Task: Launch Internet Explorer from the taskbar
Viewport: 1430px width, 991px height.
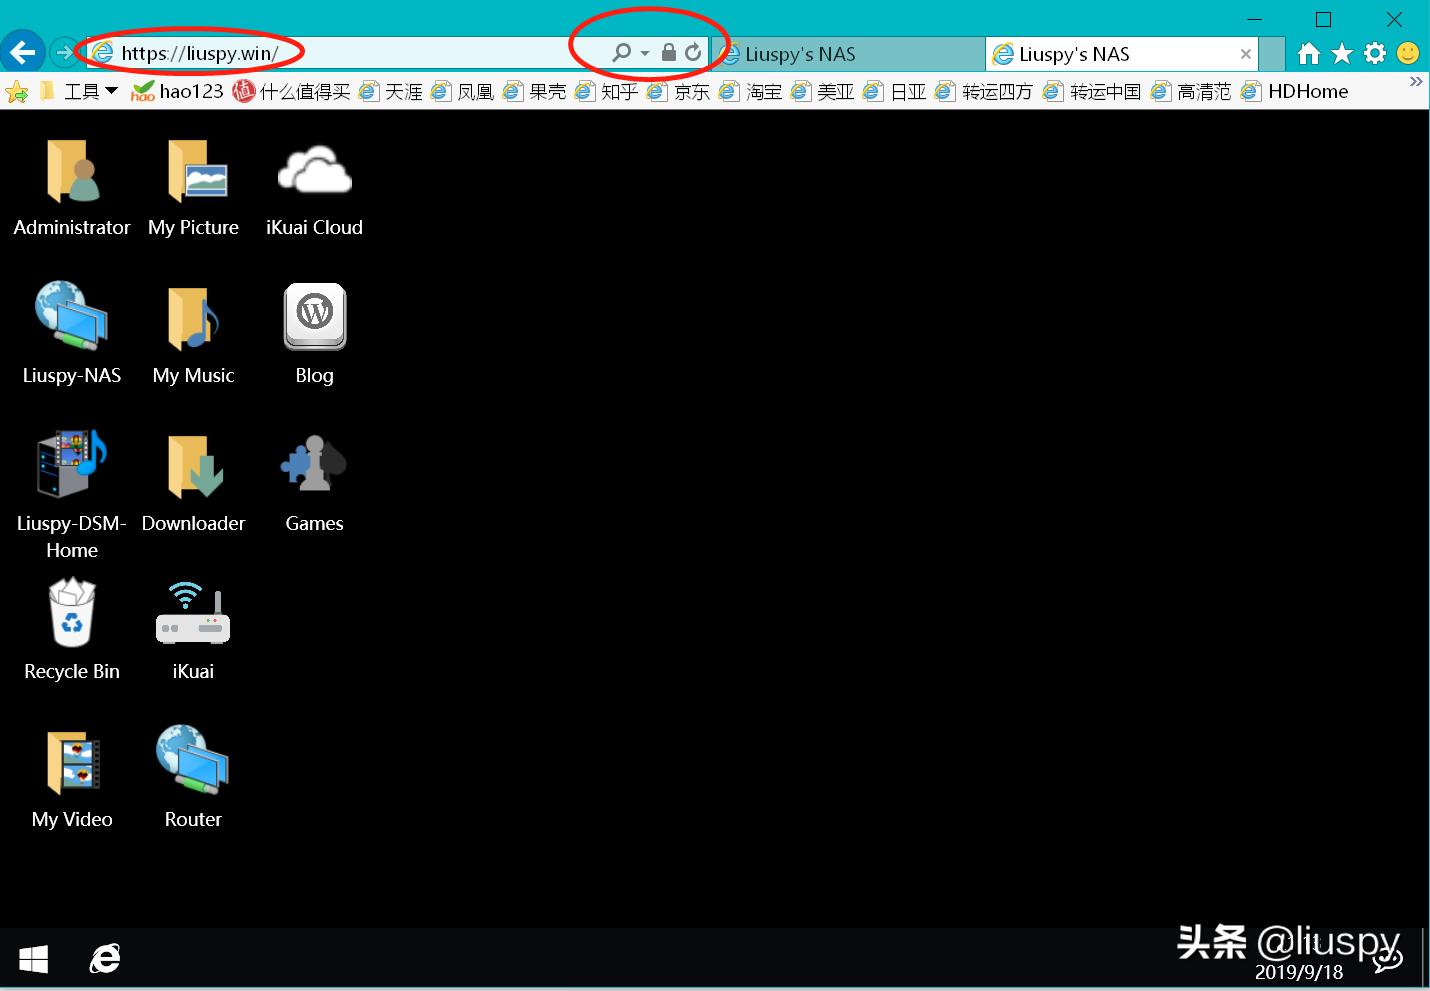Action: (105, 959)
